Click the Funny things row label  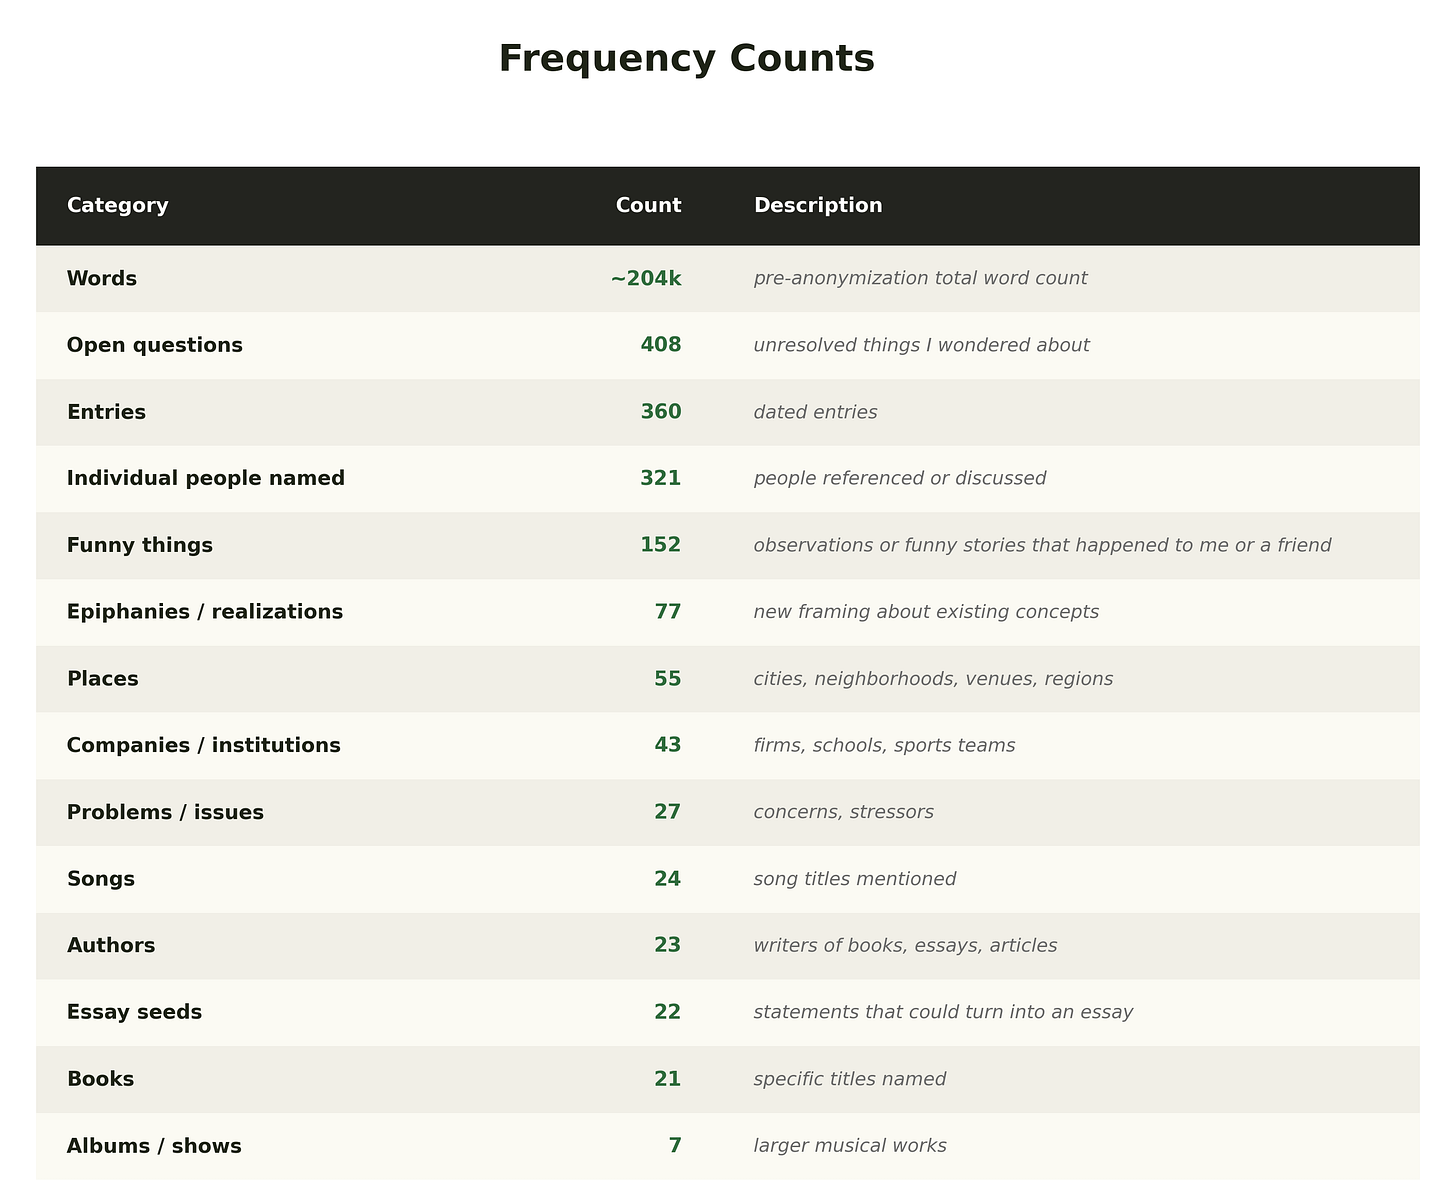click(x=140, y=546)
